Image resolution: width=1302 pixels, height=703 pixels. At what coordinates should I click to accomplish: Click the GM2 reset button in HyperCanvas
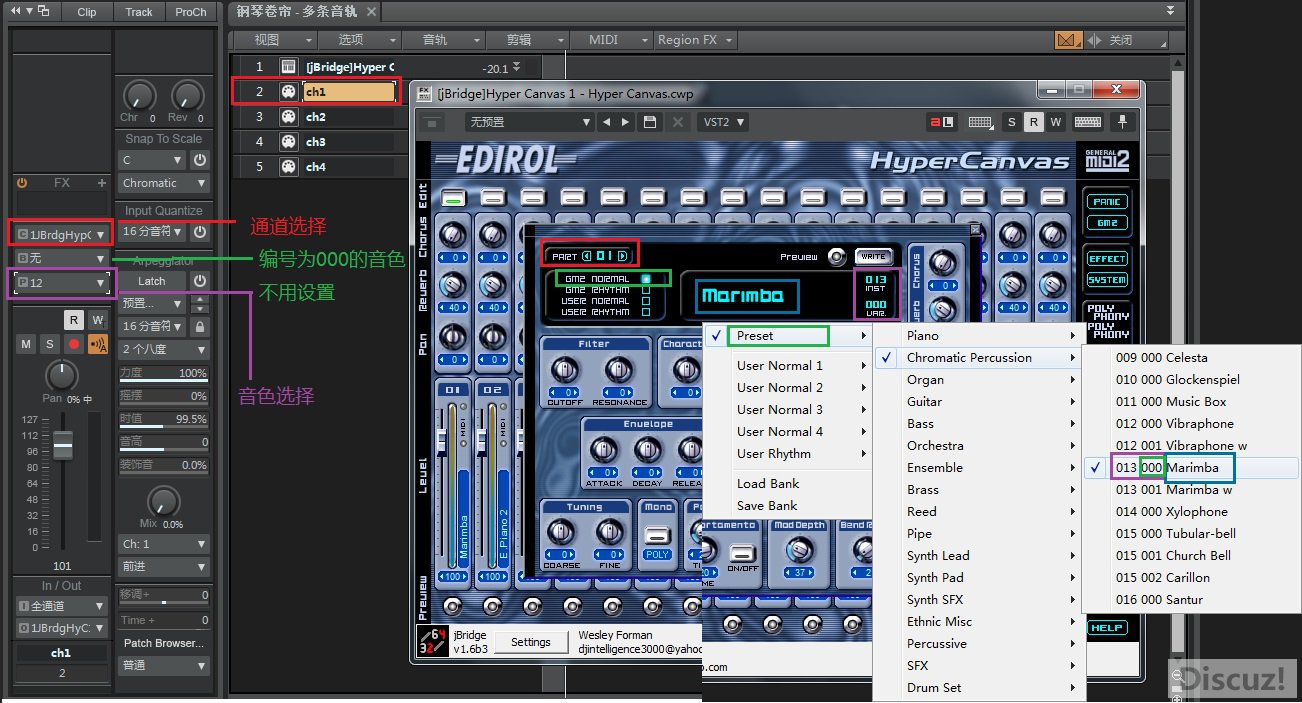[x=1107, y=223]
